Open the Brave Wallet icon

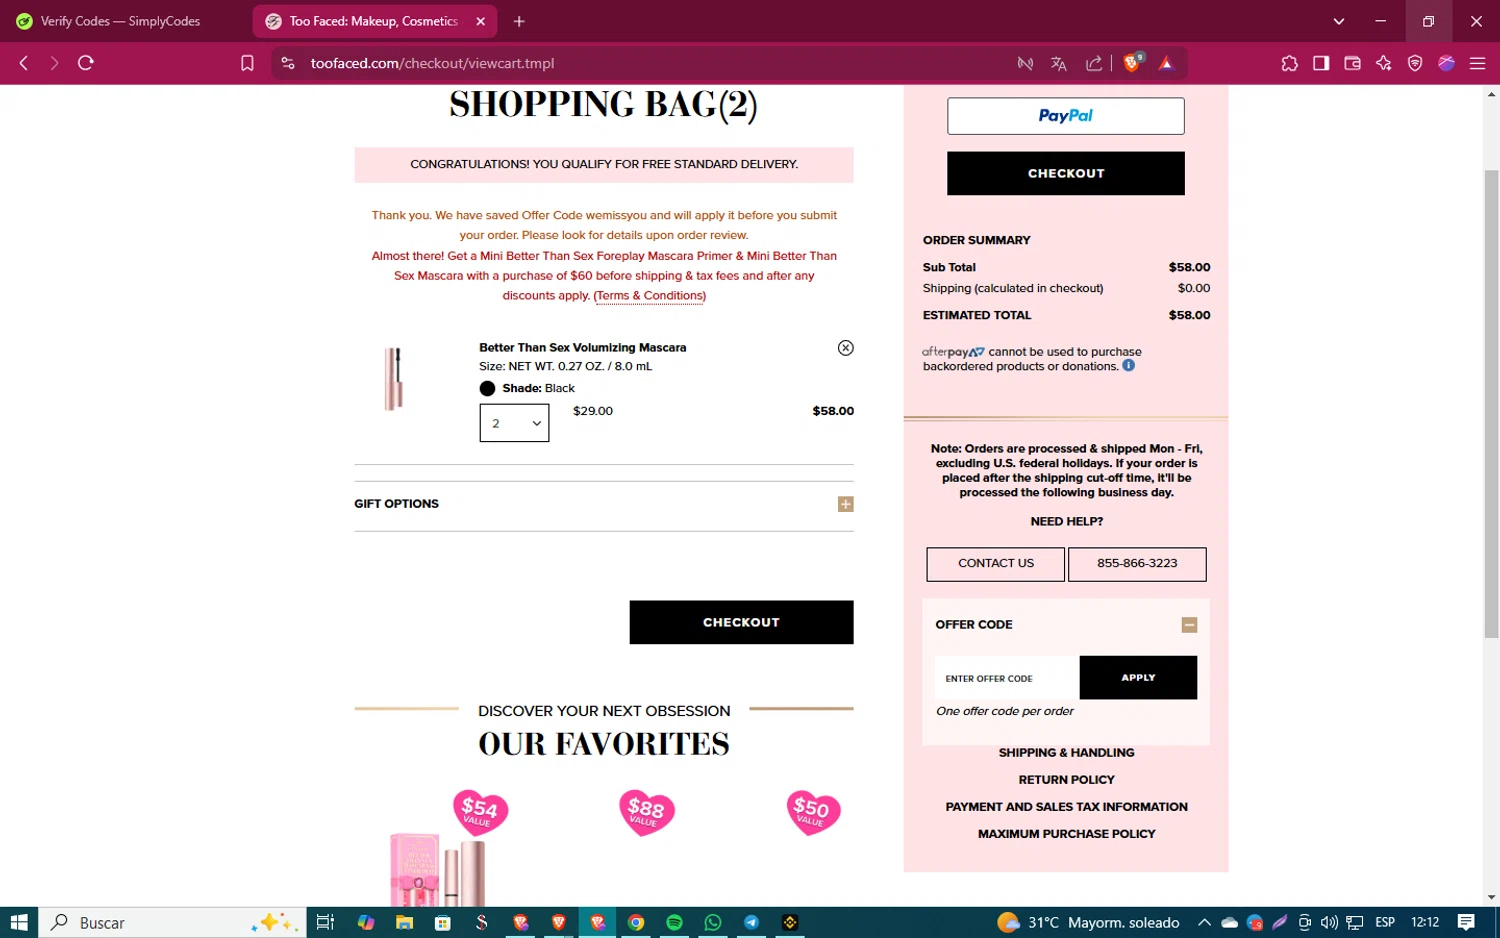(x=1352, y=63)
